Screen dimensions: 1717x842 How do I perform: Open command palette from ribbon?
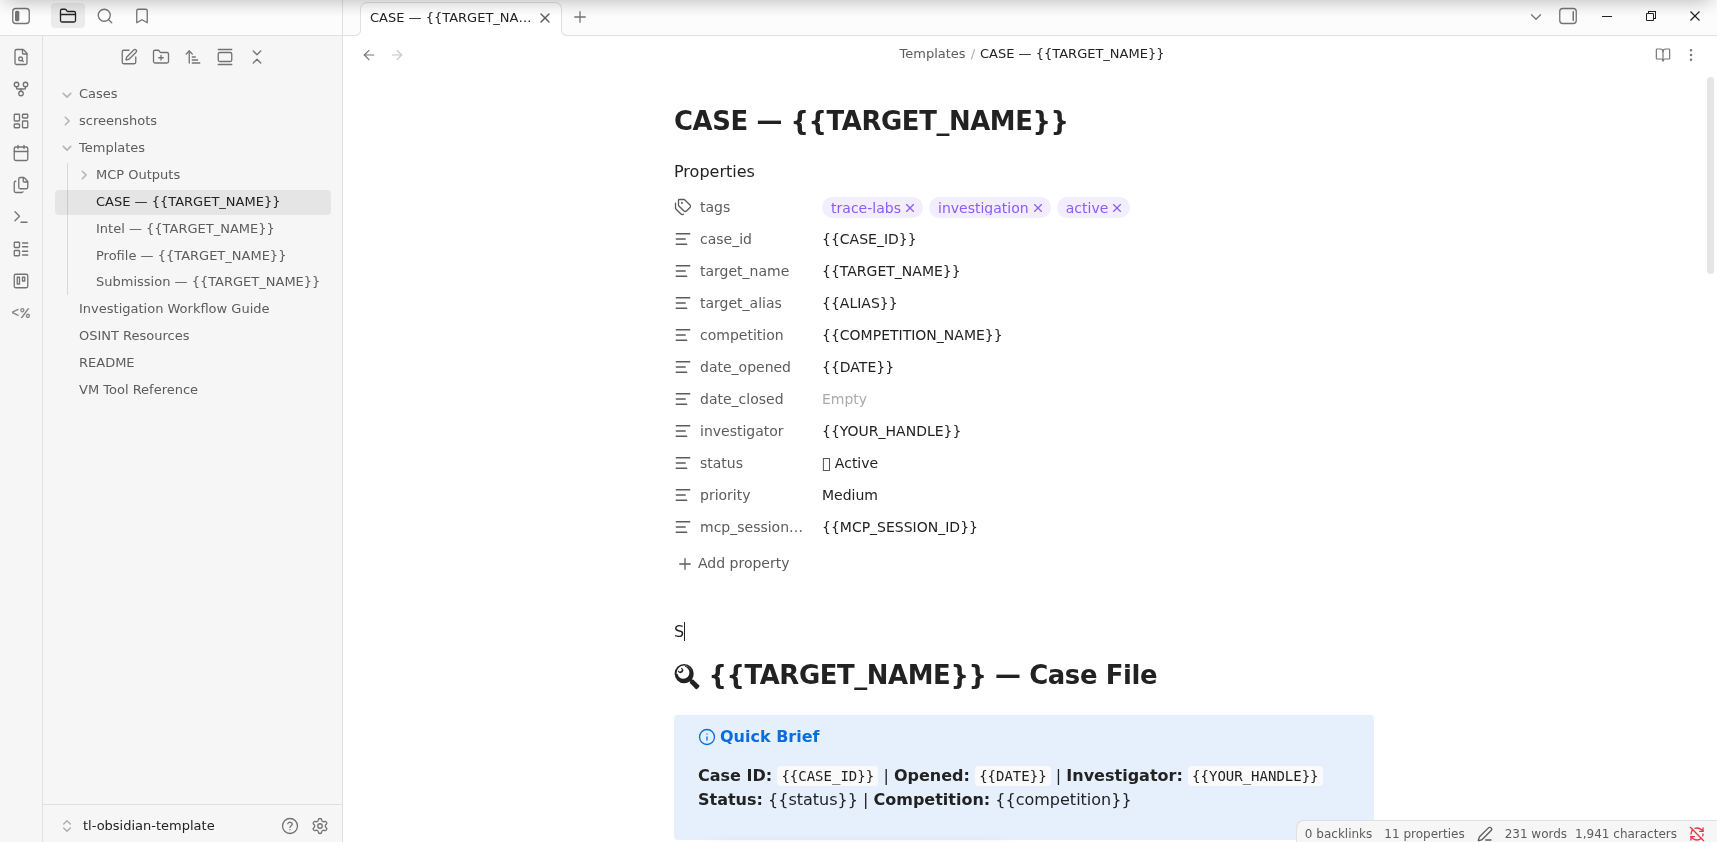tap(21, 217)
